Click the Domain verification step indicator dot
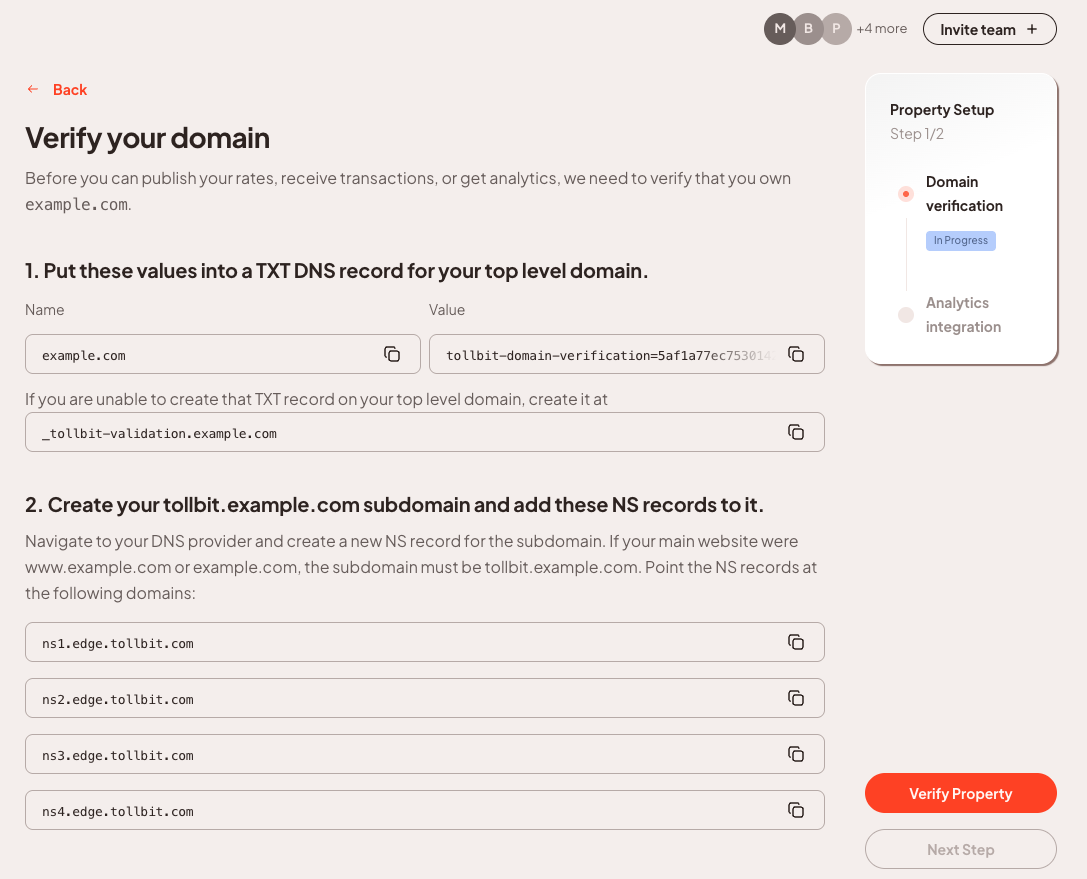Screen dimensions: 1087x879 pyautogui.click(x=905, y=193)
